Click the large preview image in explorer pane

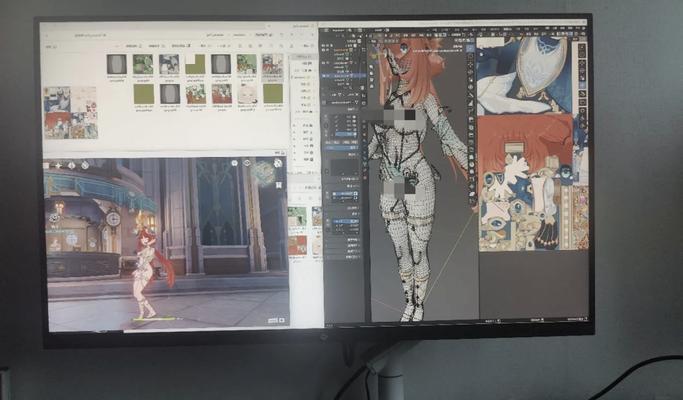pos(71,112)
